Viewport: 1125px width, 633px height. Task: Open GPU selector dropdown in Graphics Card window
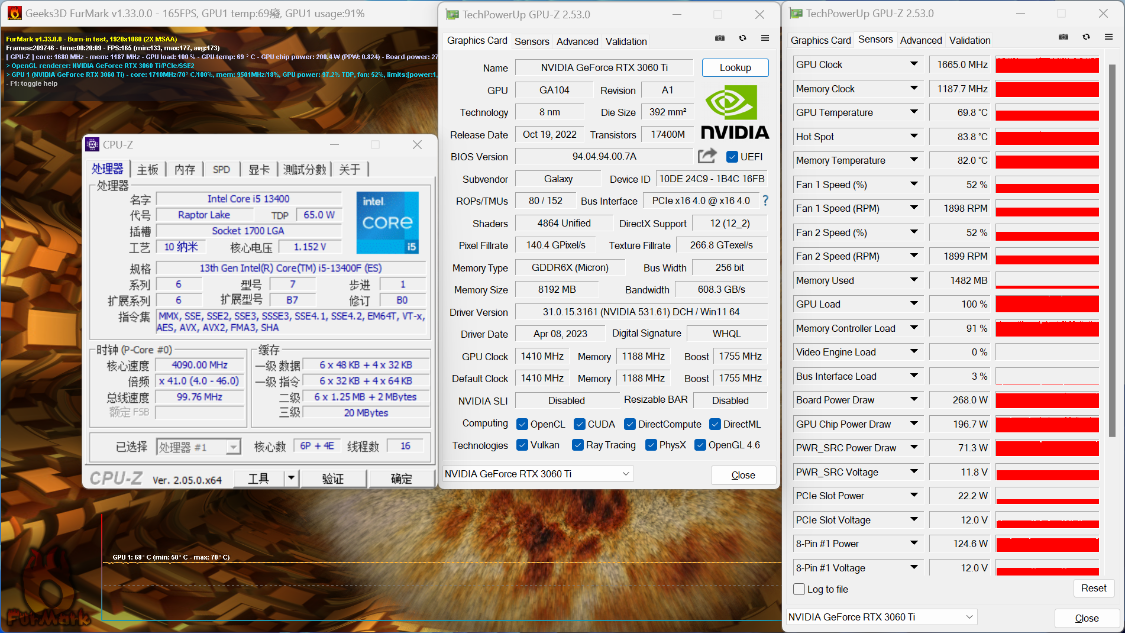[x=626, y=474]
